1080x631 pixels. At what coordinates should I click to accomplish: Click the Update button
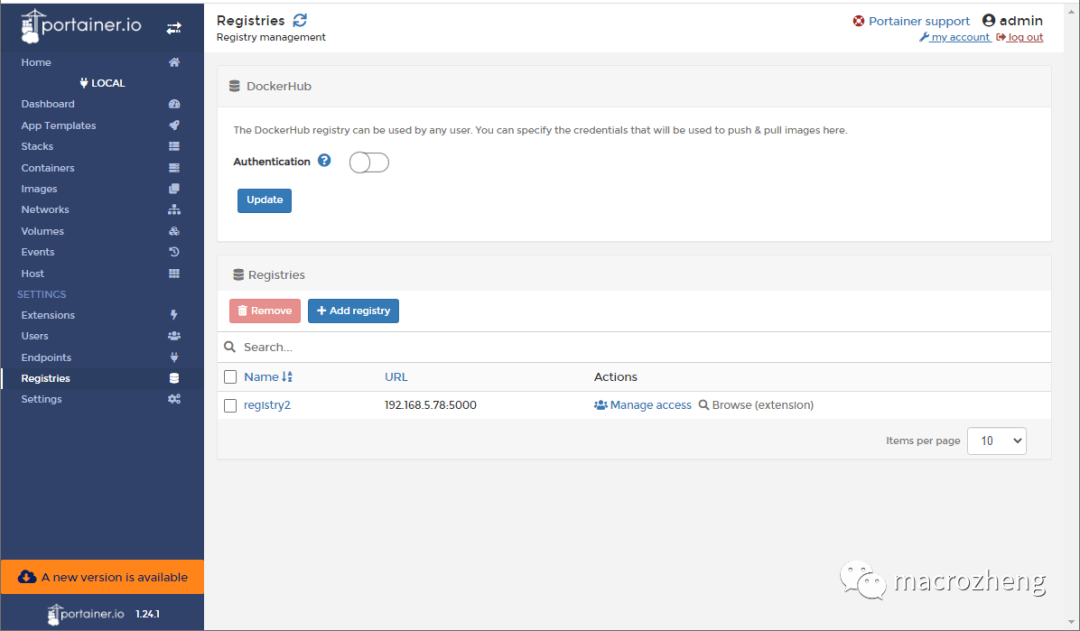pos(264,200)
